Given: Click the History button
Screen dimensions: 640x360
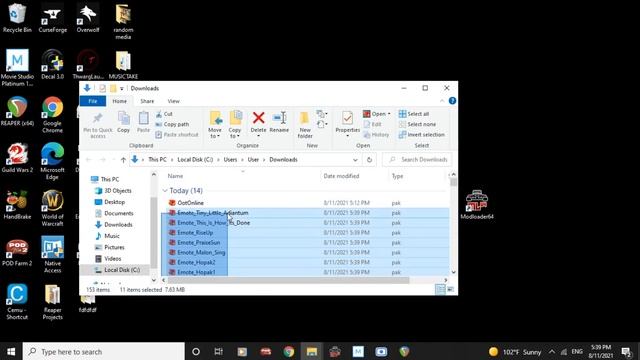Looking at the screenshot, I should [x=376, y=134].
